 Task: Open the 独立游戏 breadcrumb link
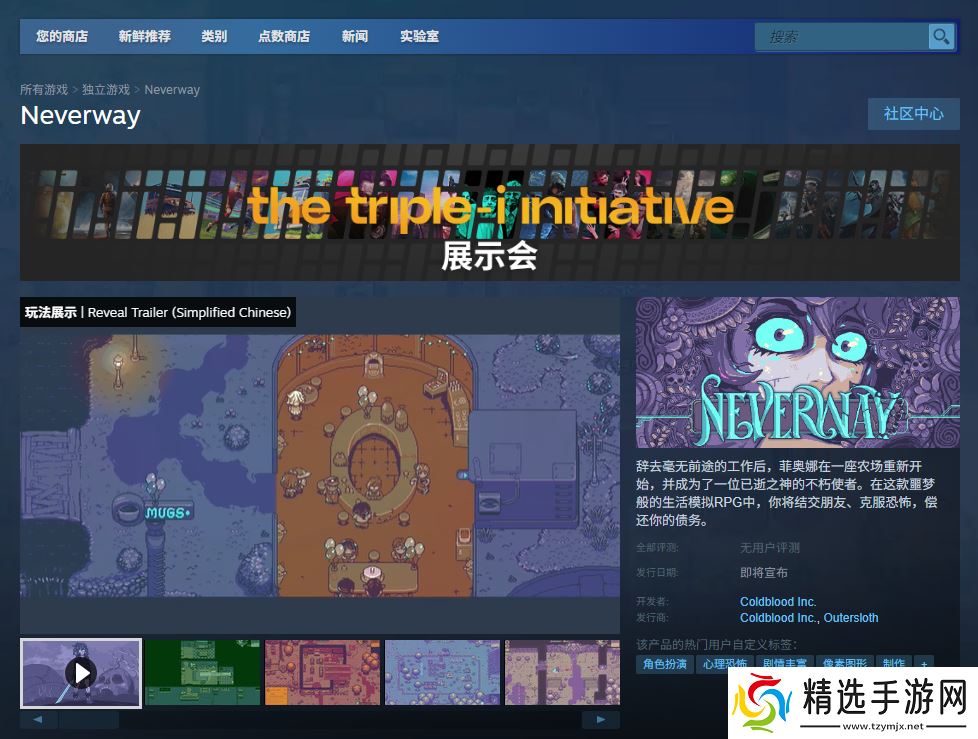click(x=106, y=90)
